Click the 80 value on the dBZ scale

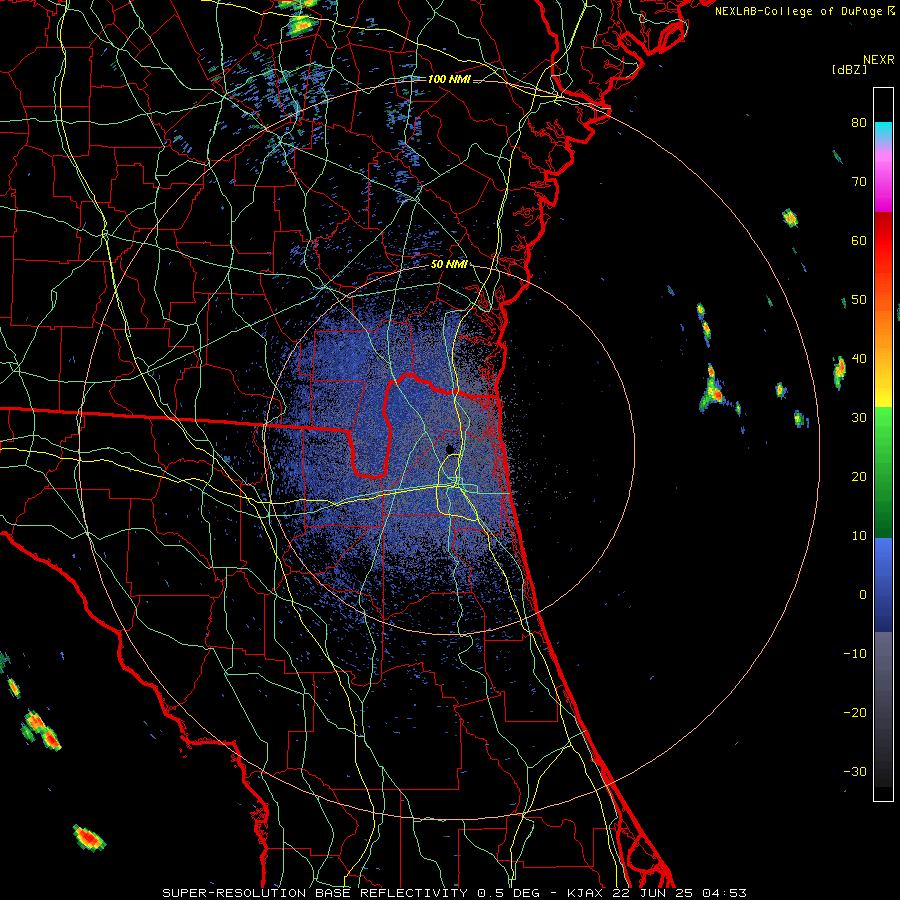859,122
